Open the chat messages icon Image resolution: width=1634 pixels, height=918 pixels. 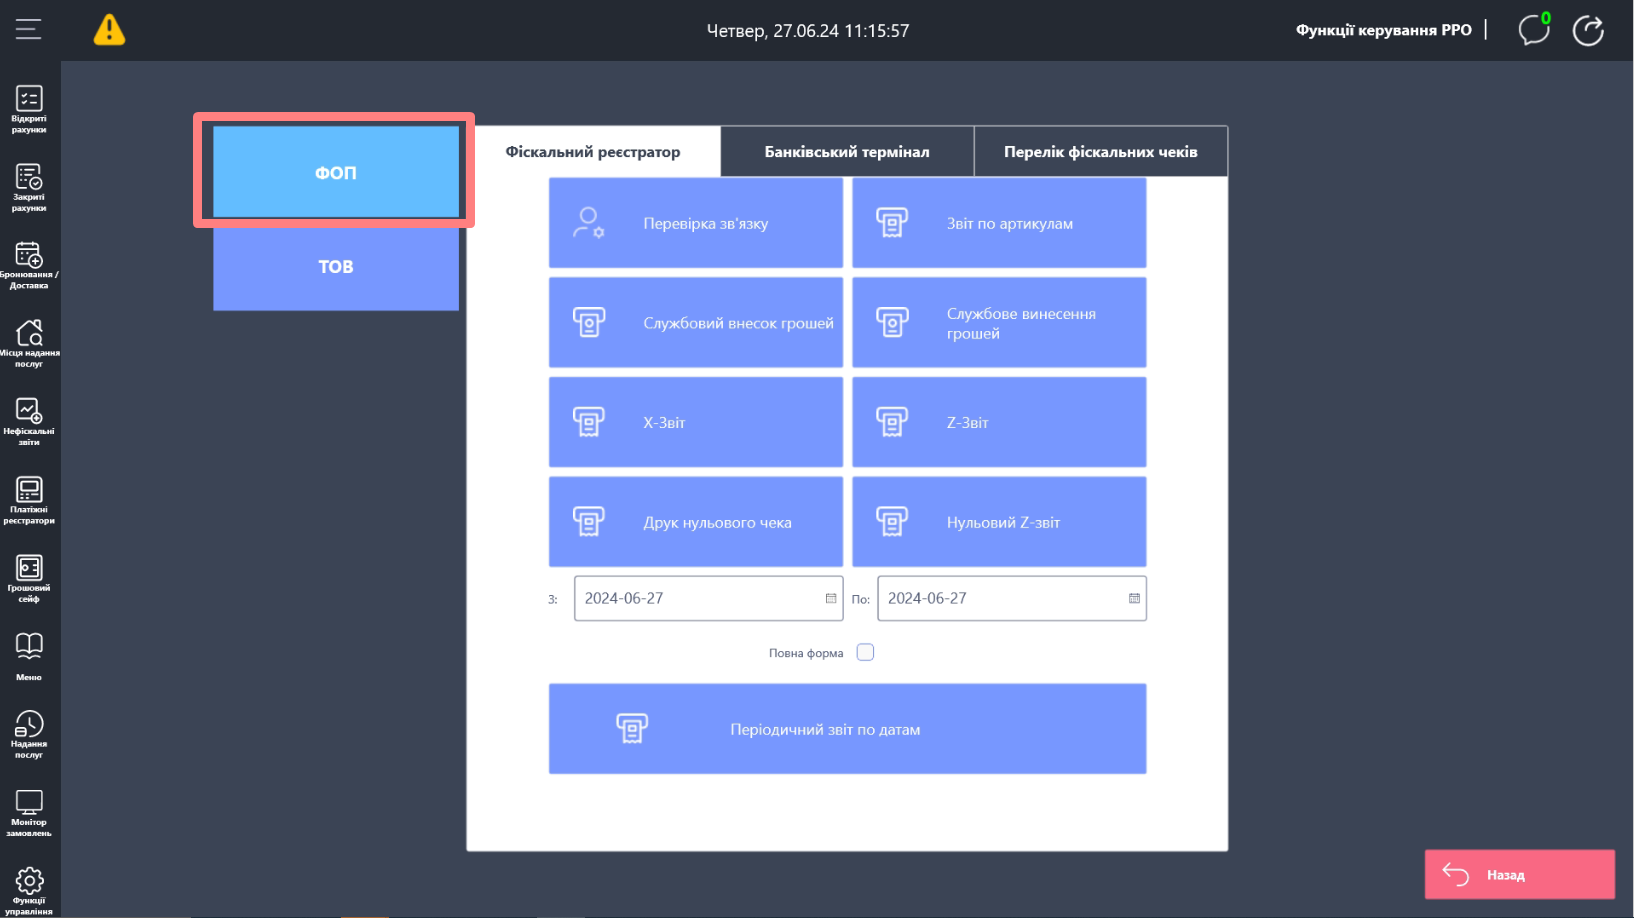coord(1533,30)
